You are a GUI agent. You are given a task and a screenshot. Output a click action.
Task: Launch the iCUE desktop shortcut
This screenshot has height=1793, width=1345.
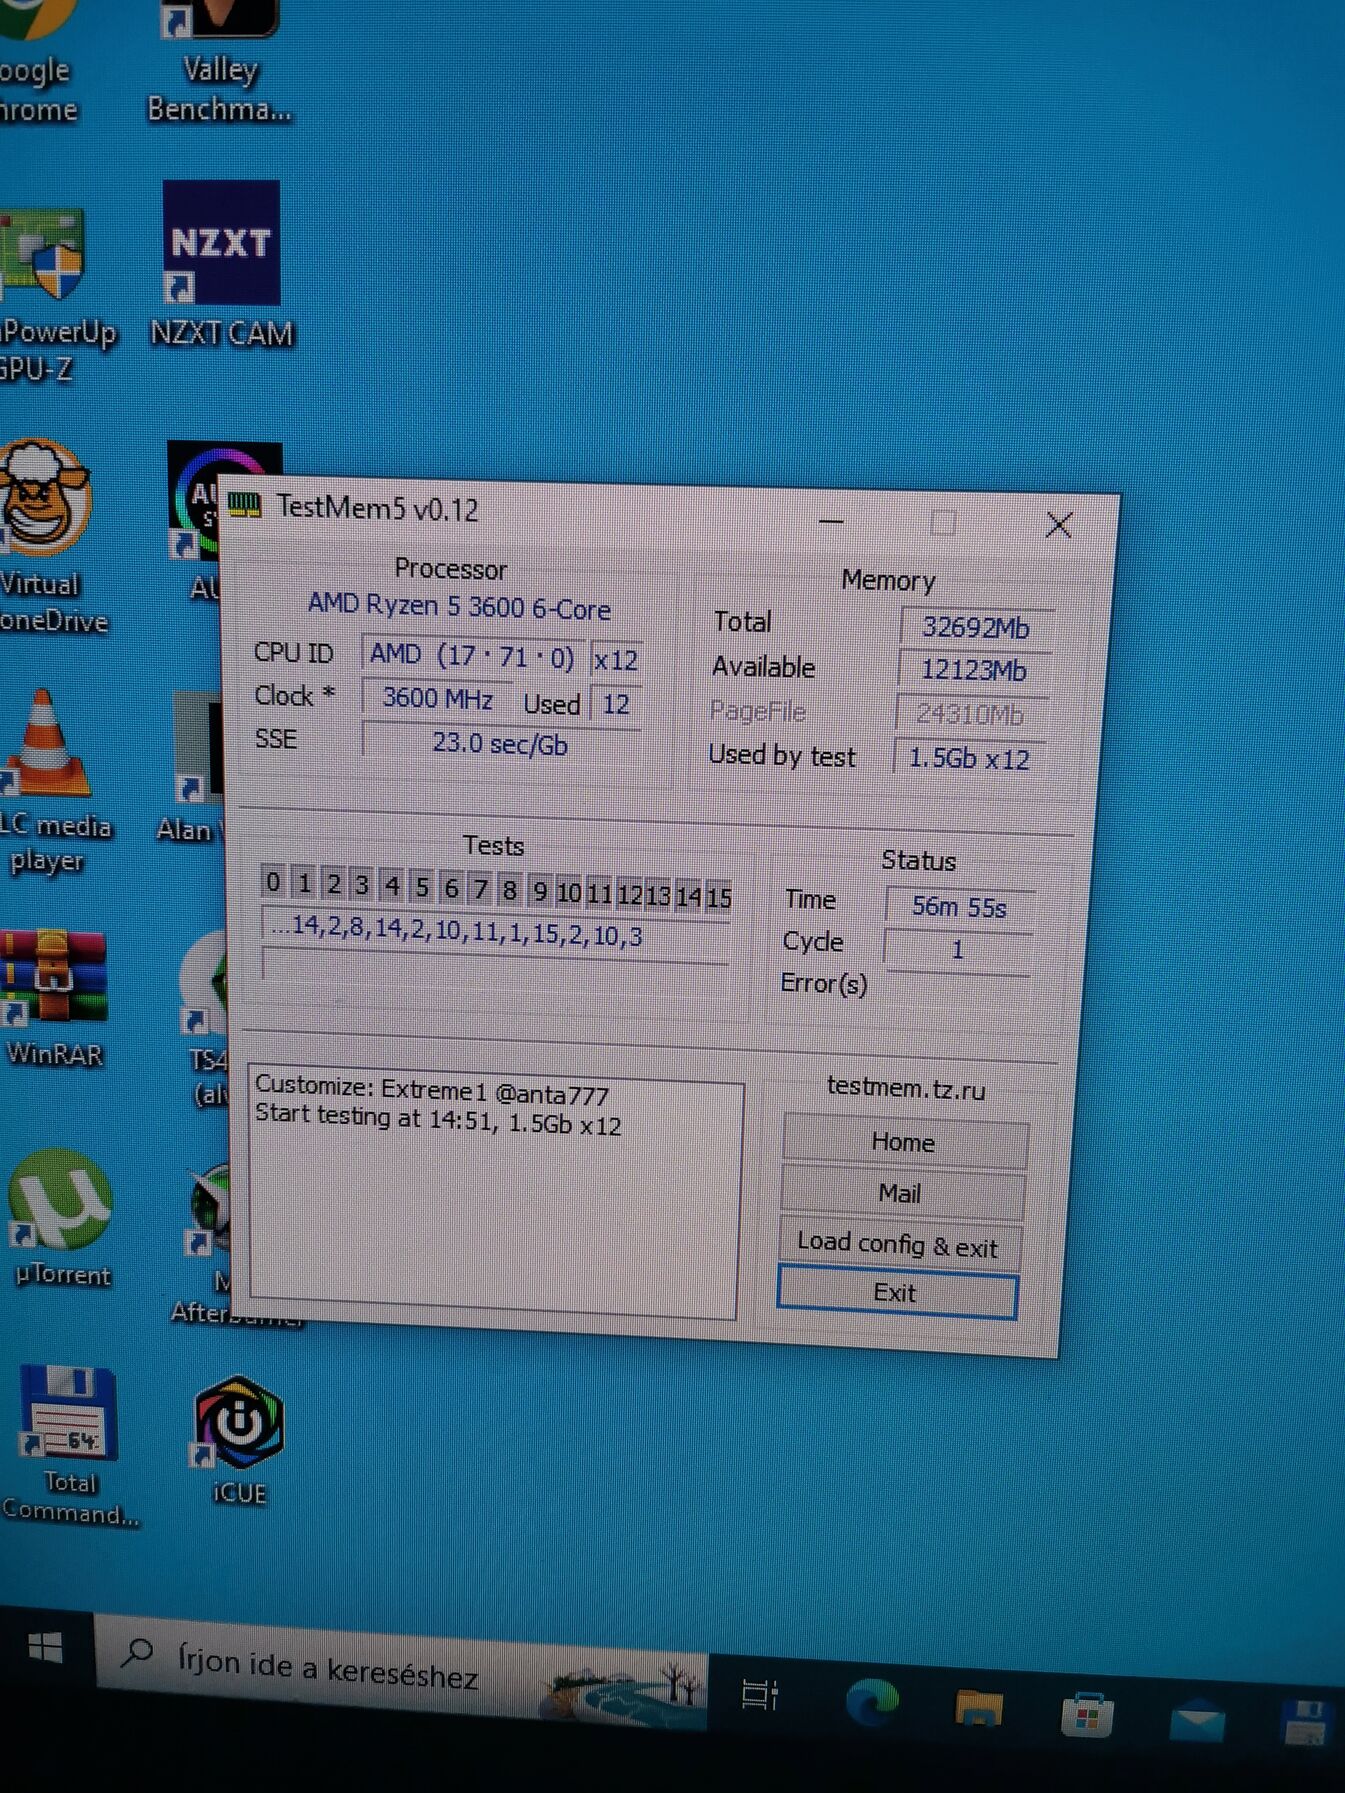click(x=238, y=1441)
